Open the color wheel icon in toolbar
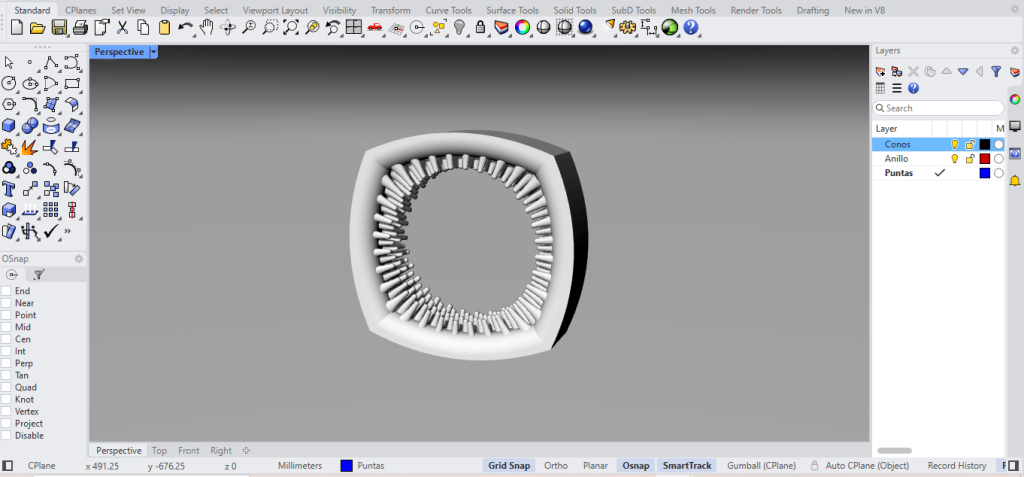This screenshot has height=477, width=1024. coord(522,27)
